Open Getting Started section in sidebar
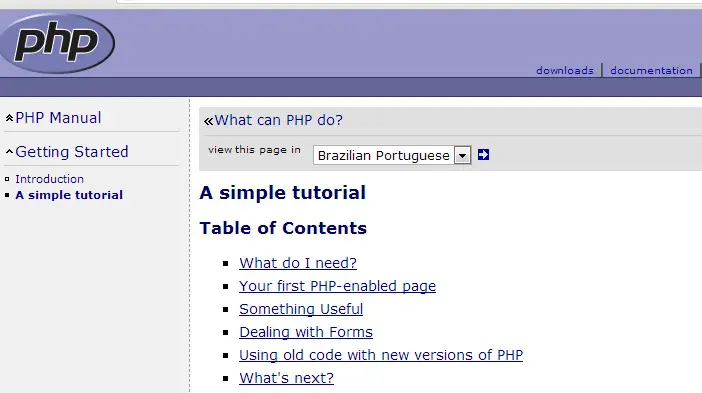Image resolution: width=702 pixels, height=393 pixels. (72, 152)
